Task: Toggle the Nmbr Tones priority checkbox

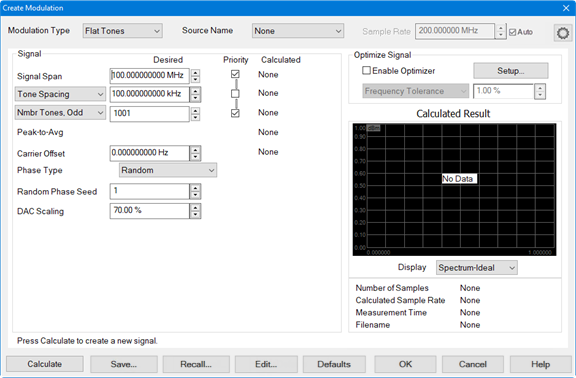Action: (235, 113)
